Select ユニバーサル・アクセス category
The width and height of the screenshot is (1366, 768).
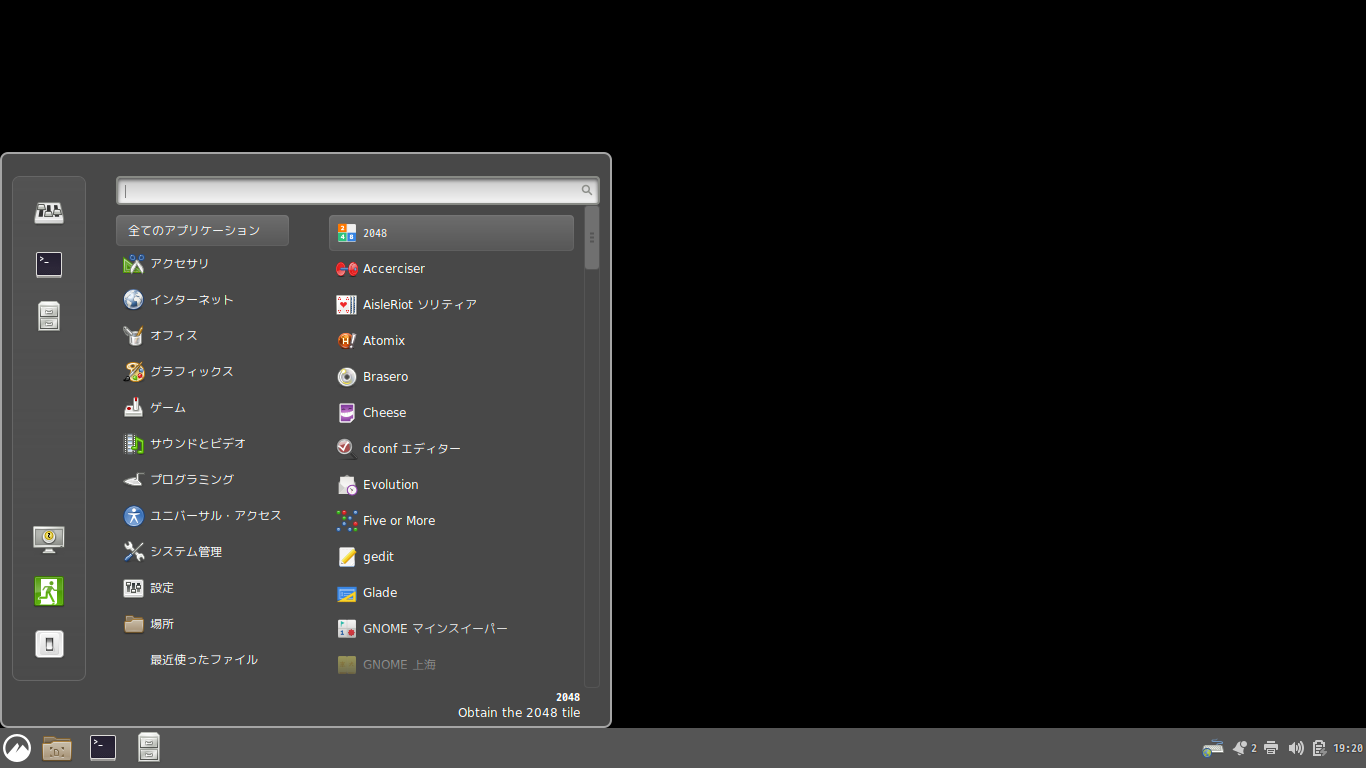(x=203, y=516)
